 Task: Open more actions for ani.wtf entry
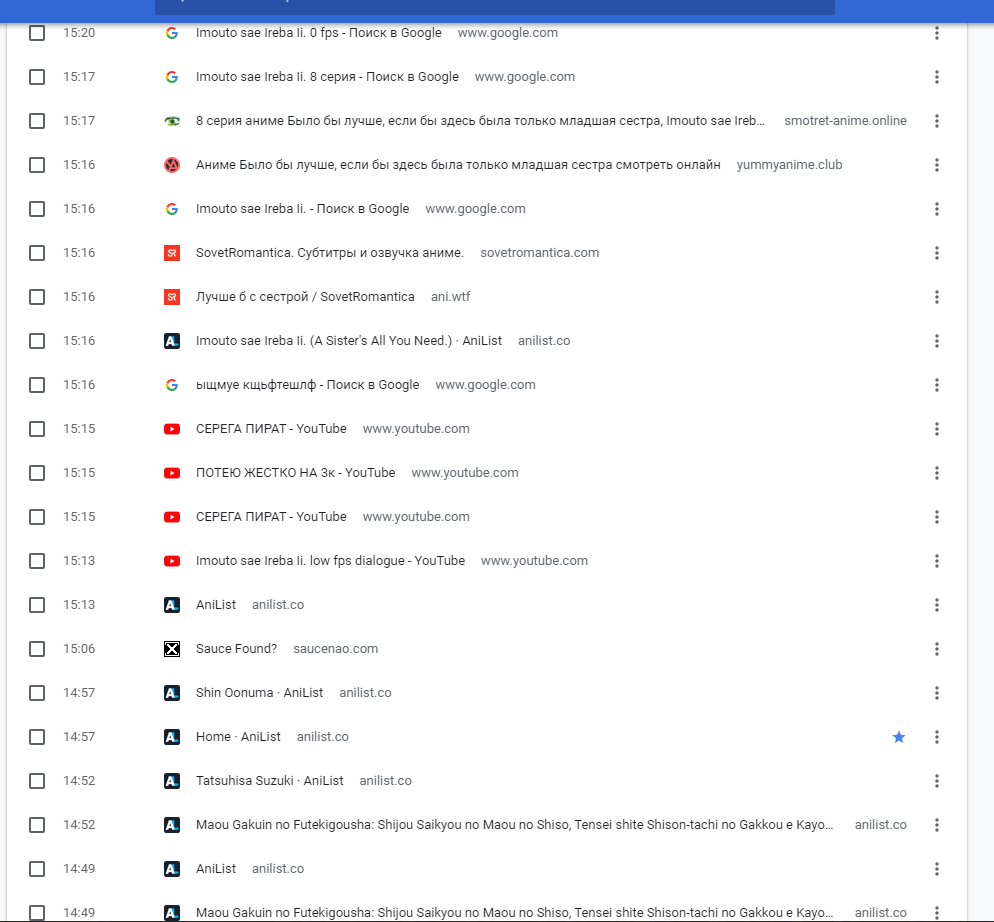coord(936,297)
